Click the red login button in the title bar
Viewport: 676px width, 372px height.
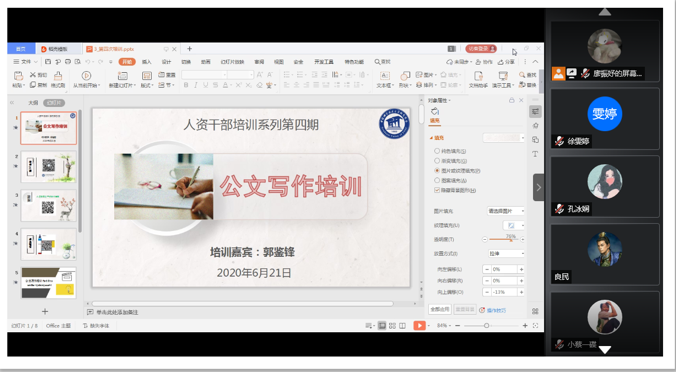[481, 49]
